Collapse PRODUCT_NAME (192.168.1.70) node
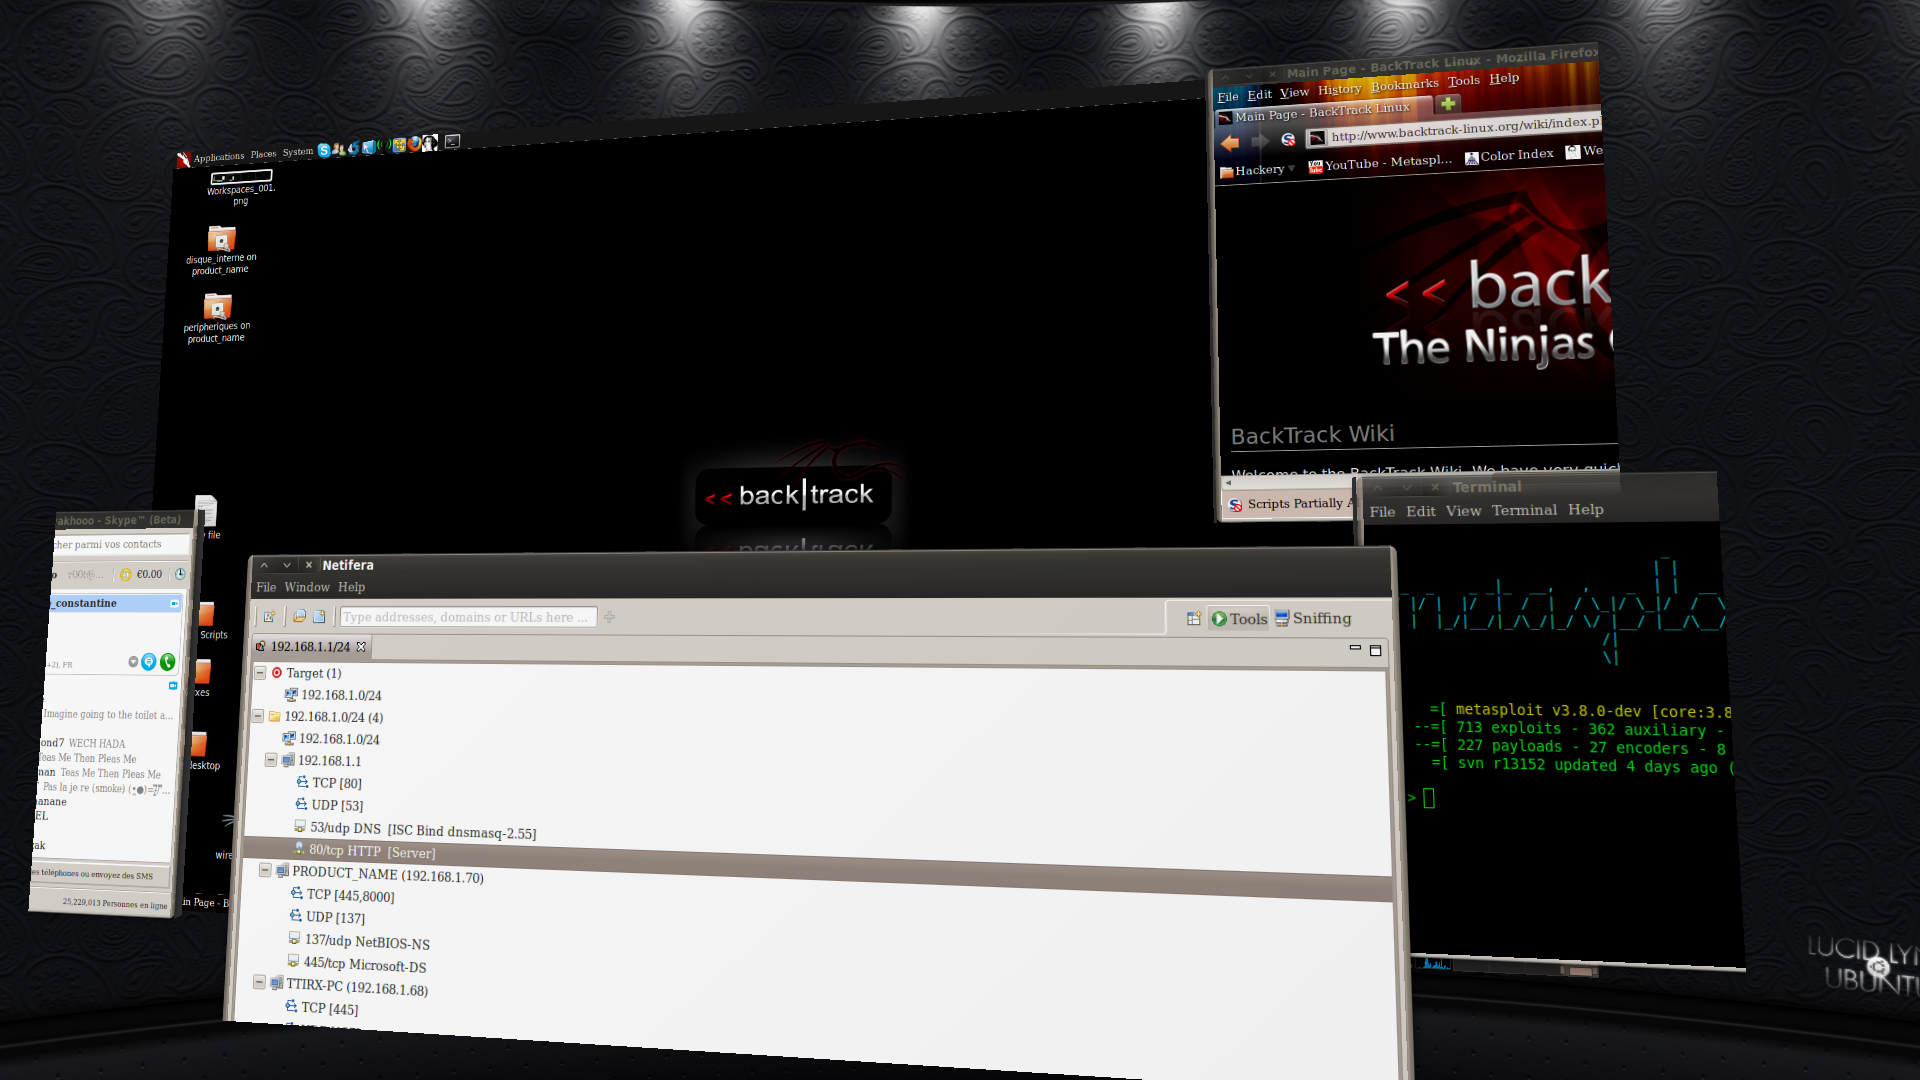Viewport: 1920px width, 1080px height. [265, 870]
